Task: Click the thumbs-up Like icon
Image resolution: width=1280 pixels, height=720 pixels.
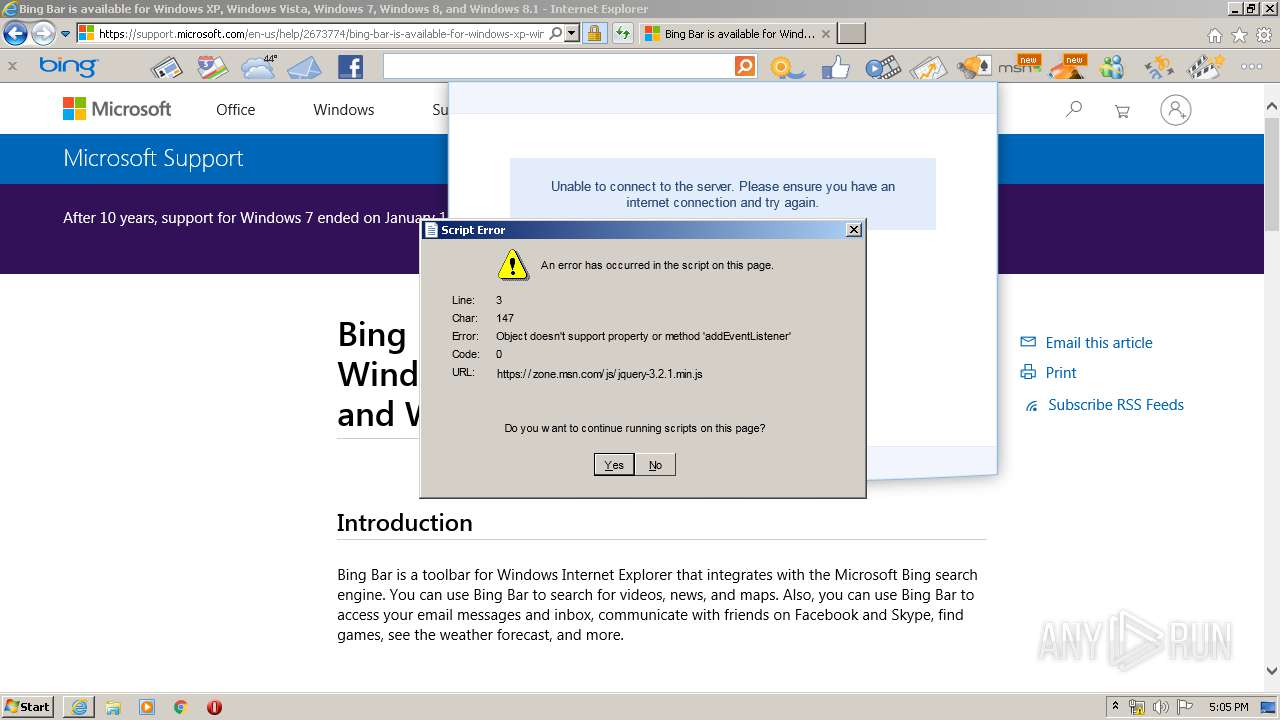Action: click(835, 67)
